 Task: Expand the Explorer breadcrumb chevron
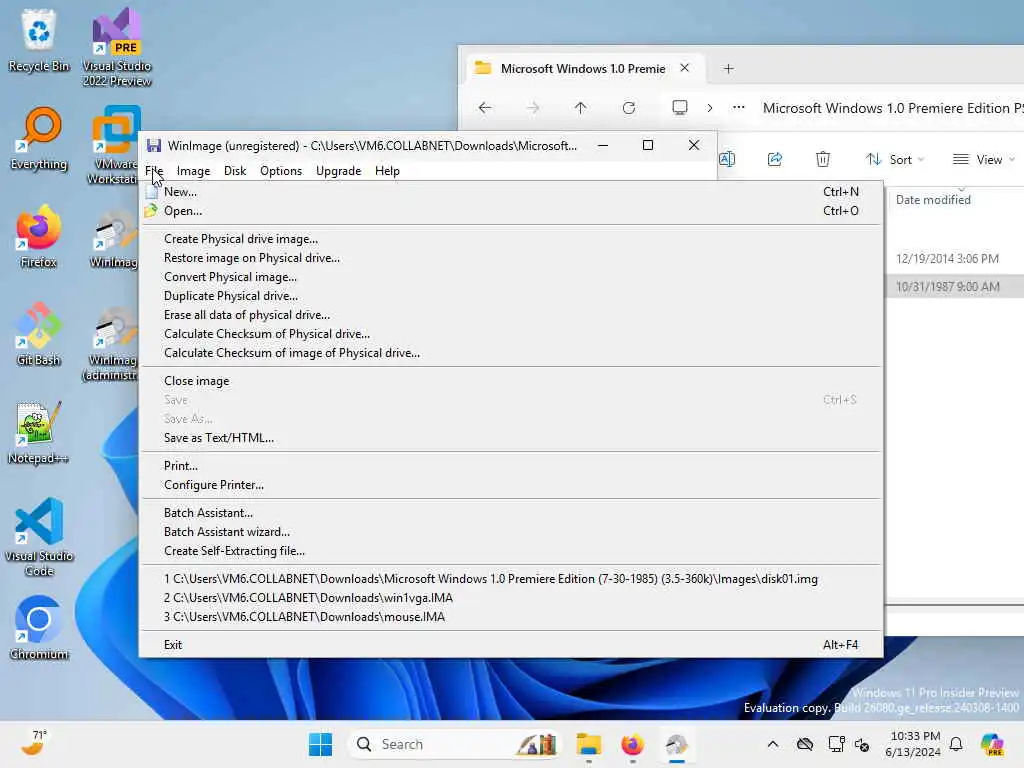710,108
